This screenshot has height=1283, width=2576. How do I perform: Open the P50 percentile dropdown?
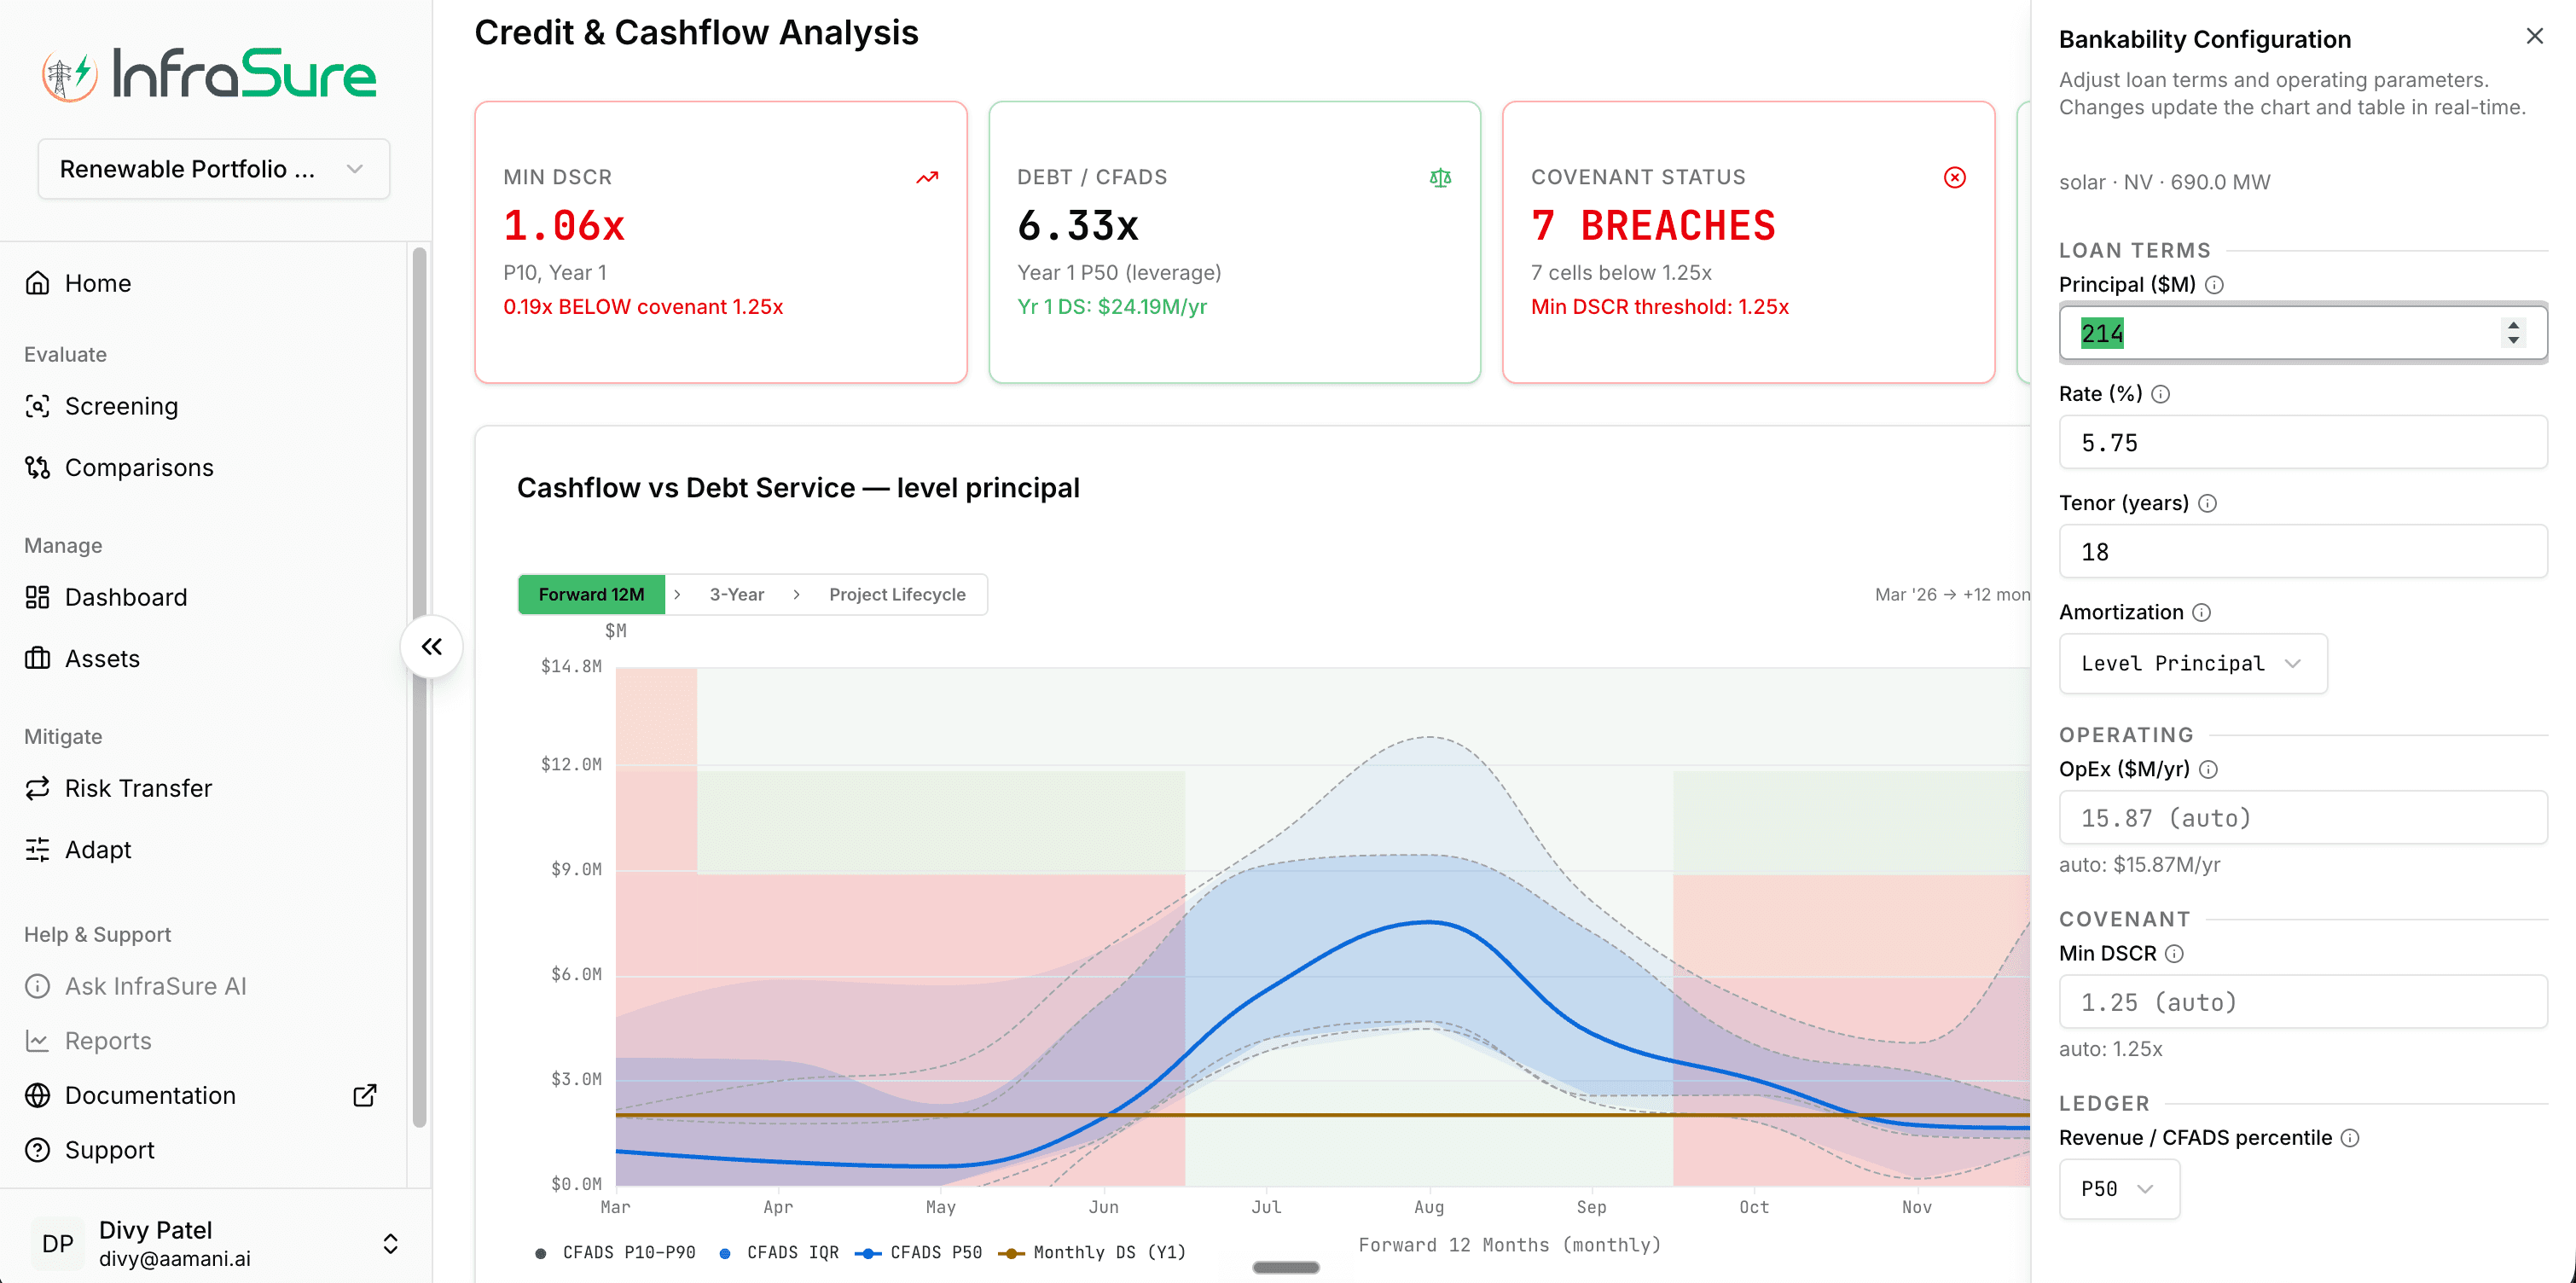point(2118,1188)
